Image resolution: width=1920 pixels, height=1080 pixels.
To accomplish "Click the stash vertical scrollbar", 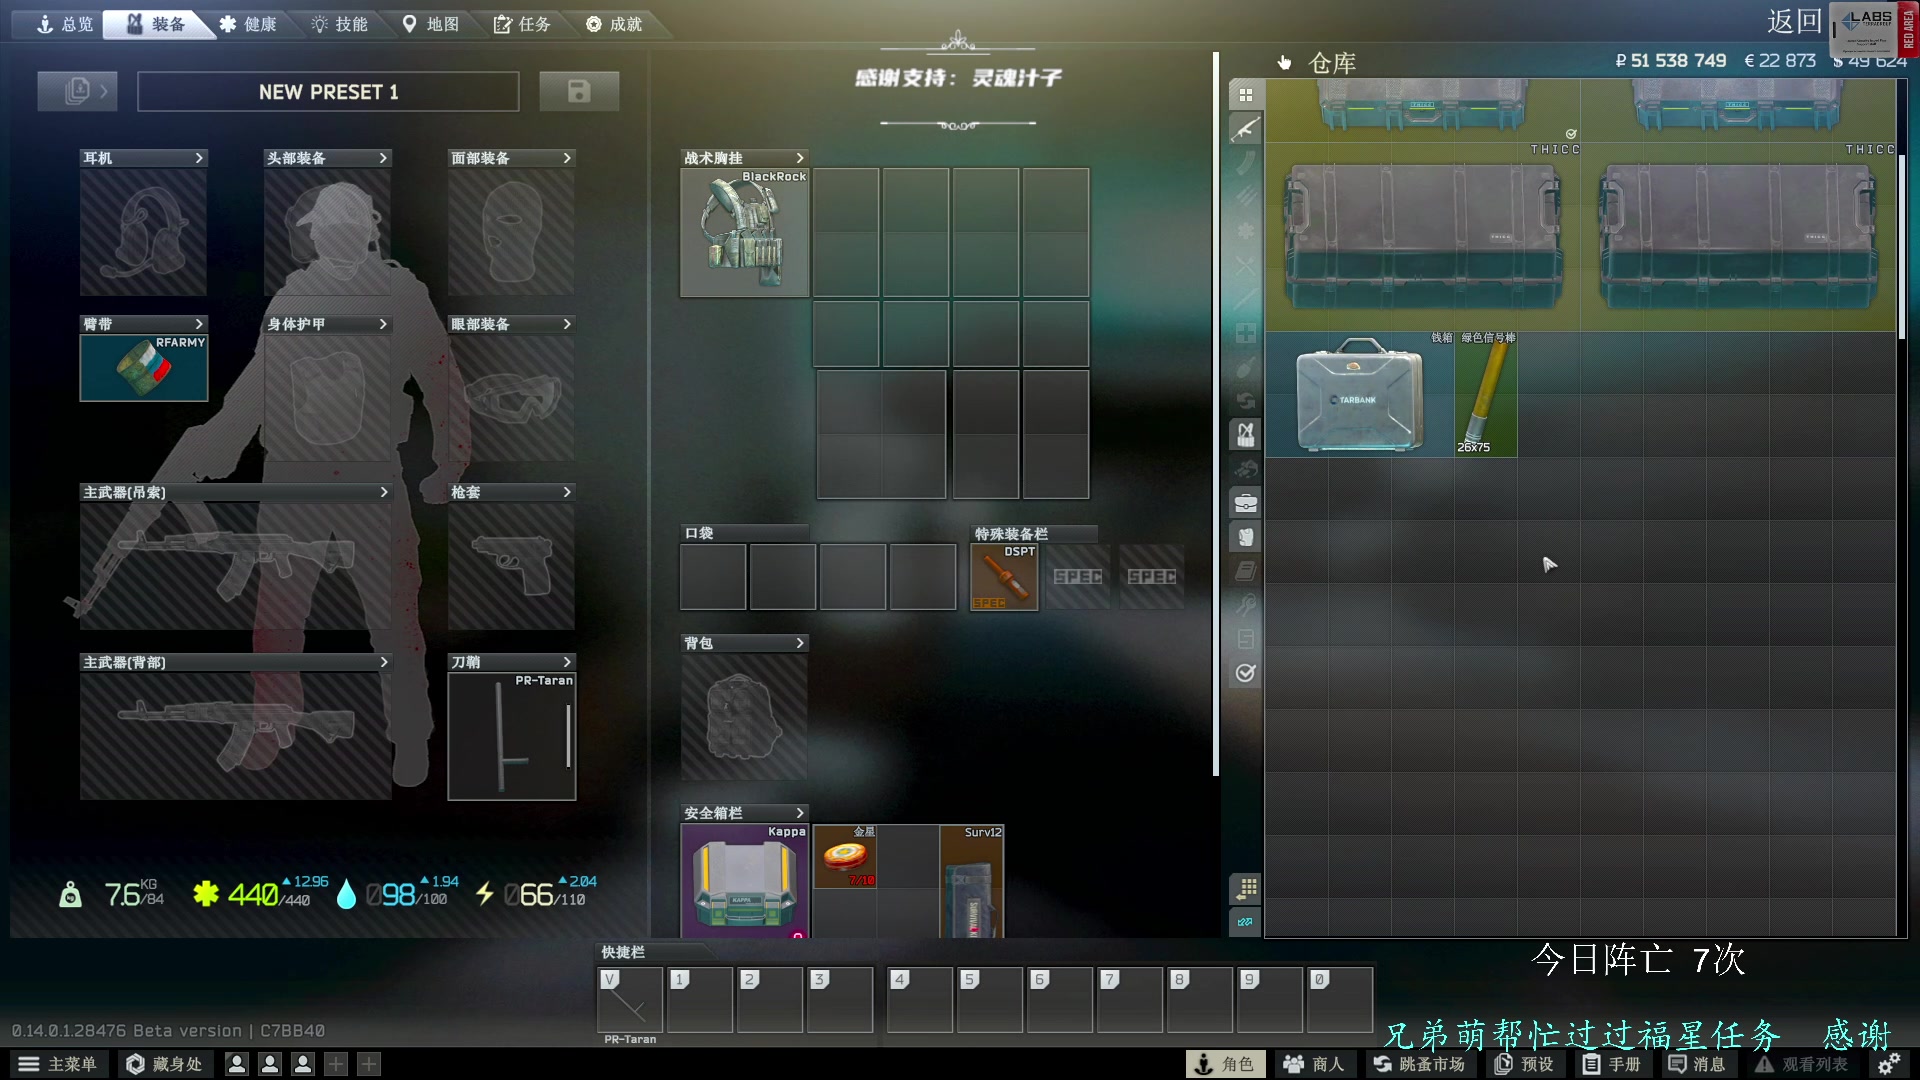I will click(x=1902, y=245).
